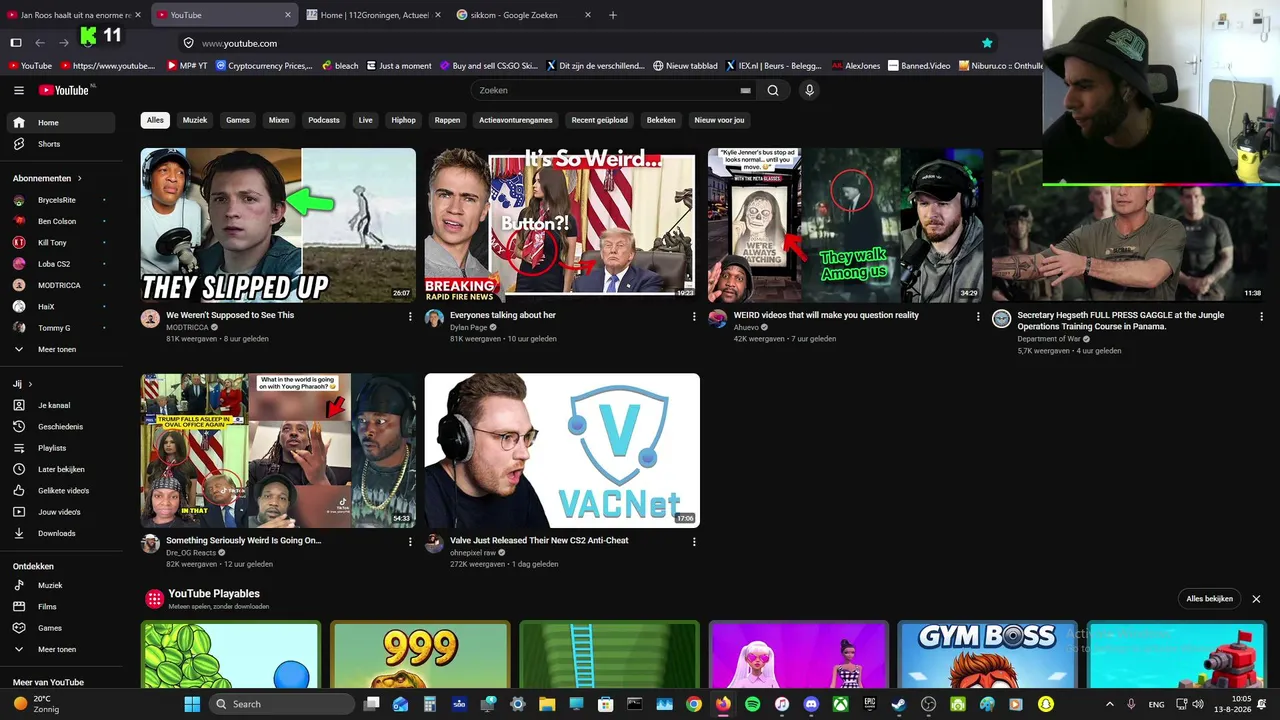Open the Jij section

[22, 384]
